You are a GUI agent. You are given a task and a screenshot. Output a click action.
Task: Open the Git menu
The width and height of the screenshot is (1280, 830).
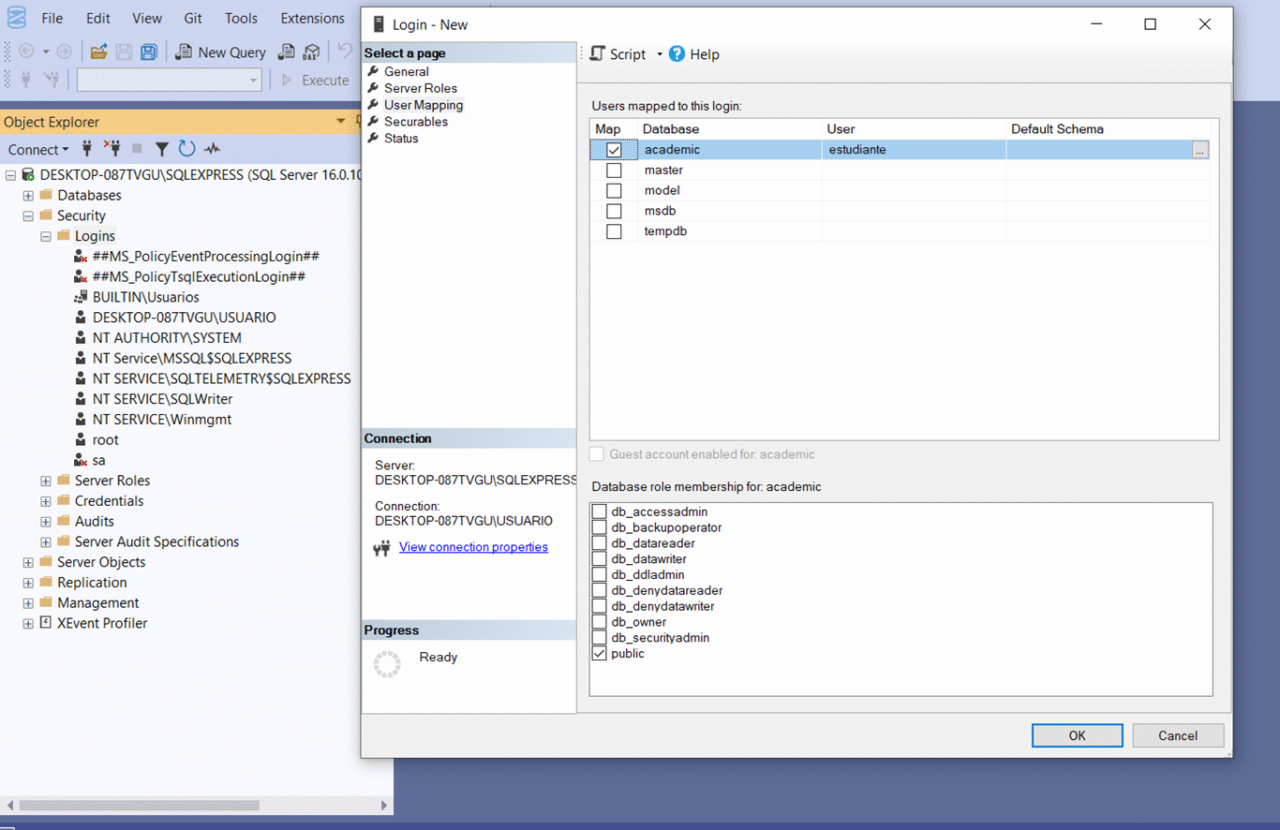(193, 18)
